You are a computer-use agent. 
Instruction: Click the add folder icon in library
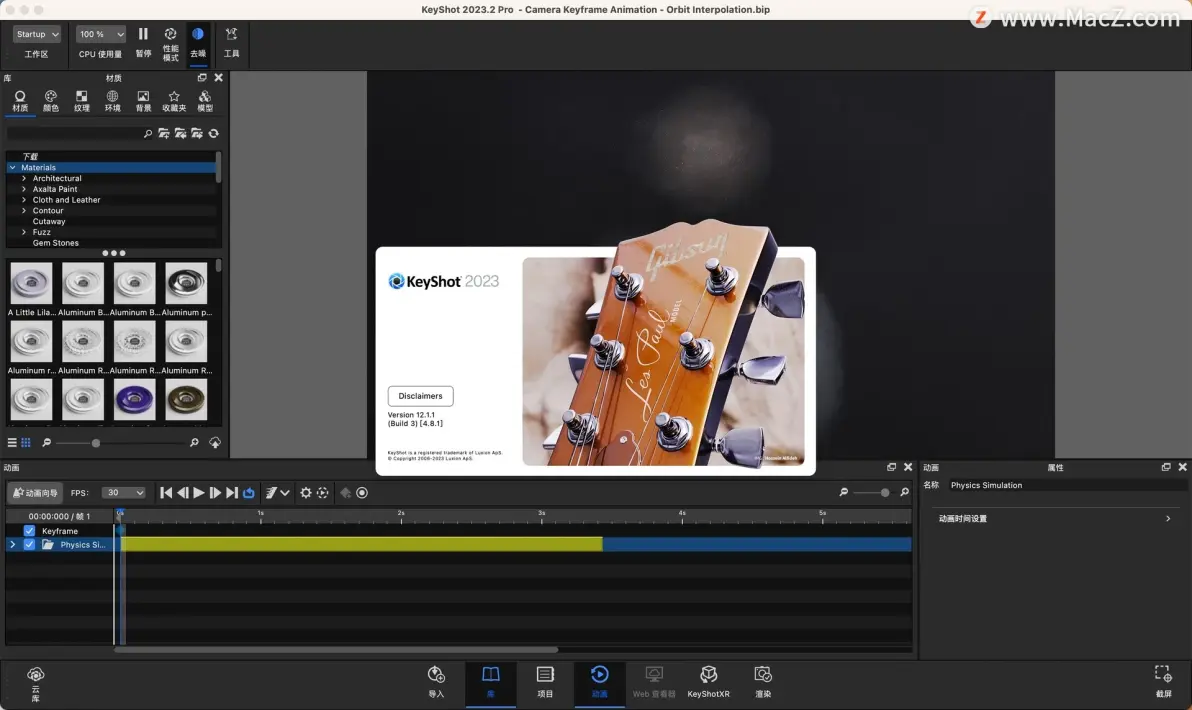(163, 134)
